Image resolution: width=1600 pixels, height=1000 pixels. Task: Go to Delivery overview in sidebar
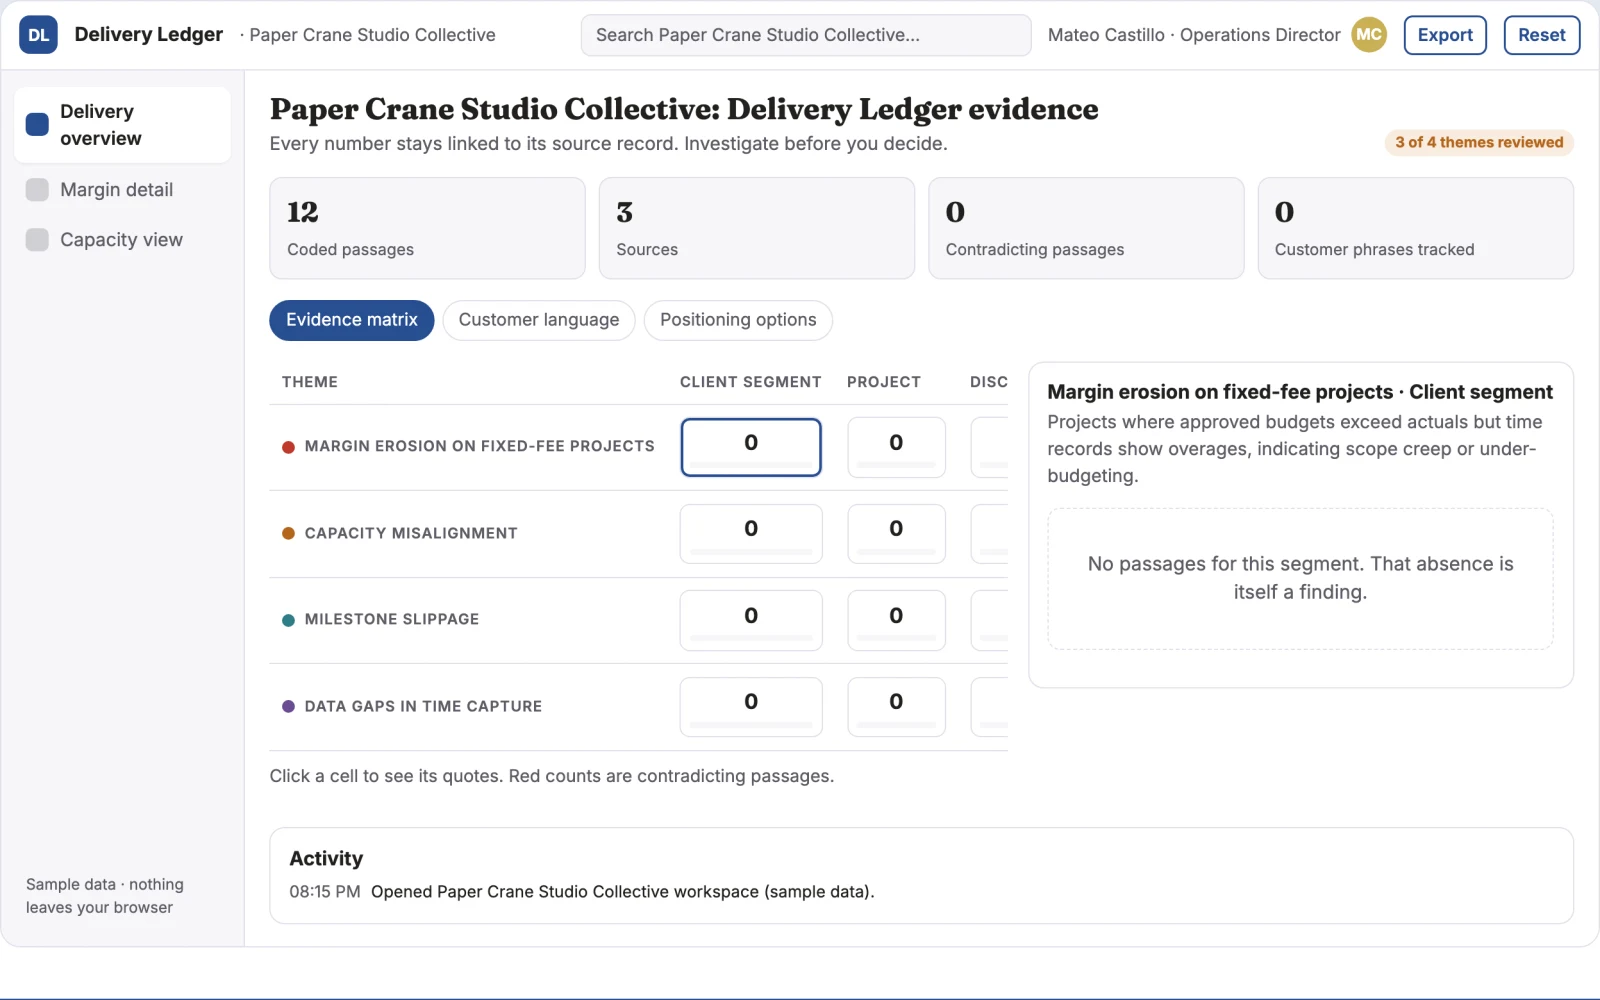[x=122, y=125]
